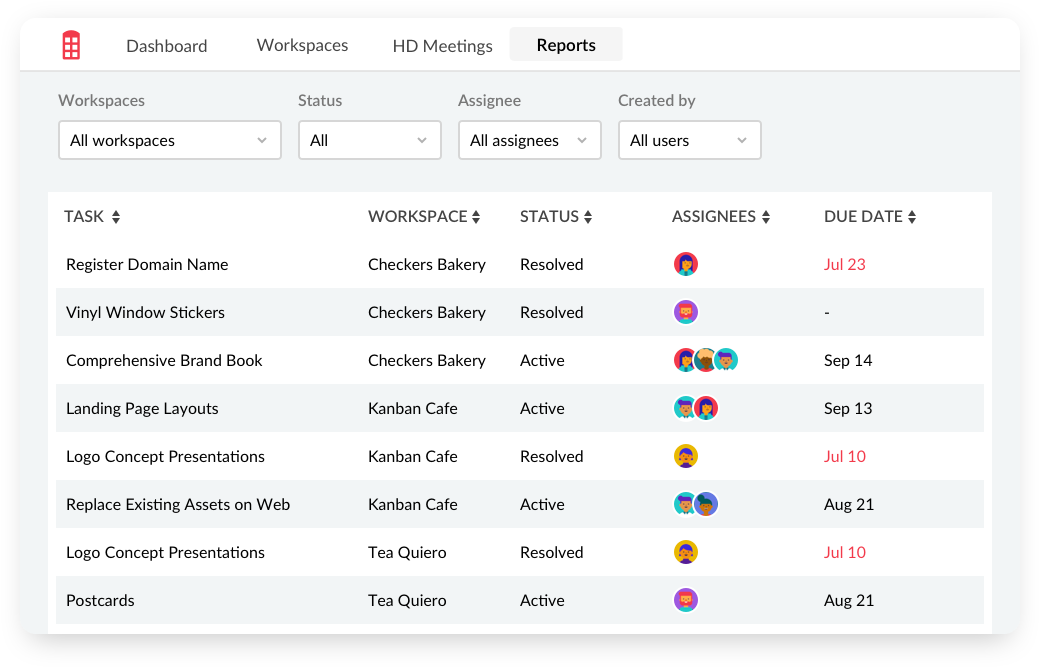Click assignee avatar on Postcards row
1040x668 pixels.
pyautogui.click(x=685, y=600)
